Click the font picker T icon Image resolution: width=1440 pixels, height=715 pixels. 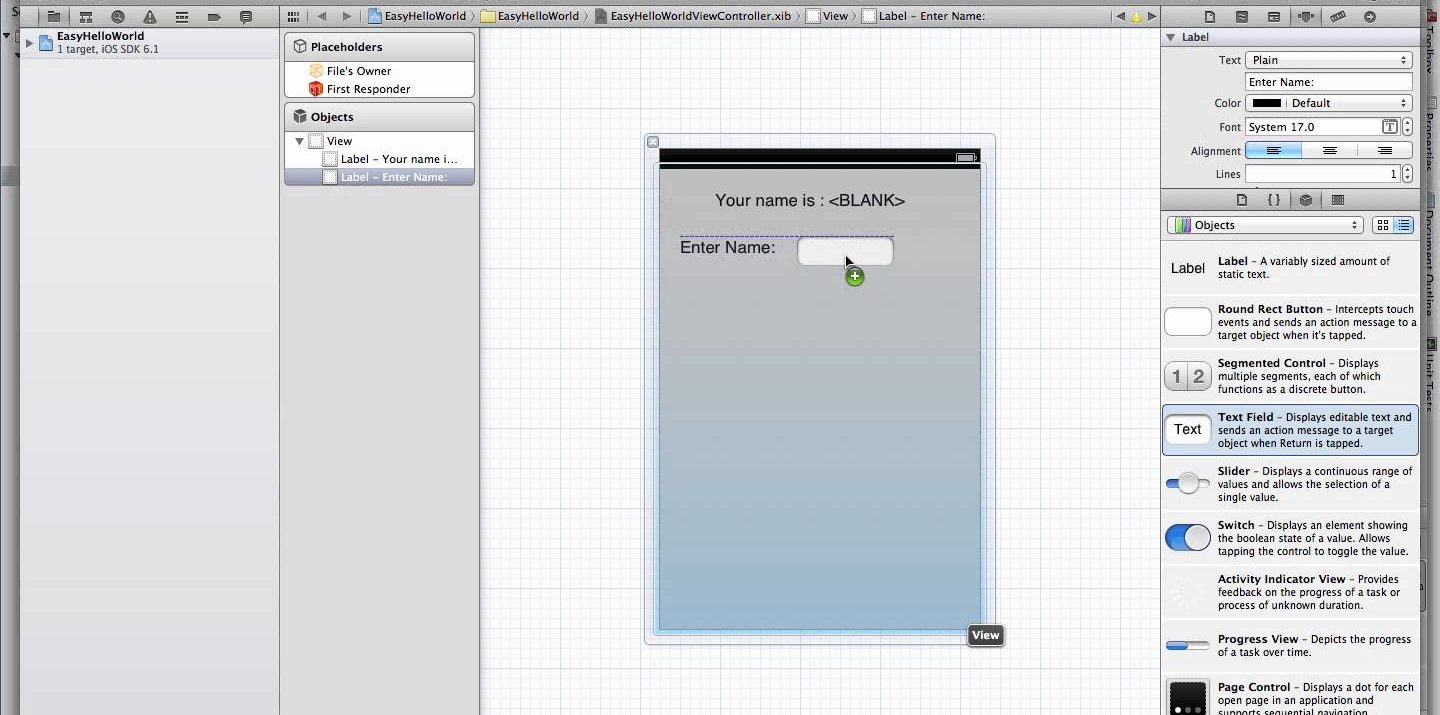click(1389, 127)
